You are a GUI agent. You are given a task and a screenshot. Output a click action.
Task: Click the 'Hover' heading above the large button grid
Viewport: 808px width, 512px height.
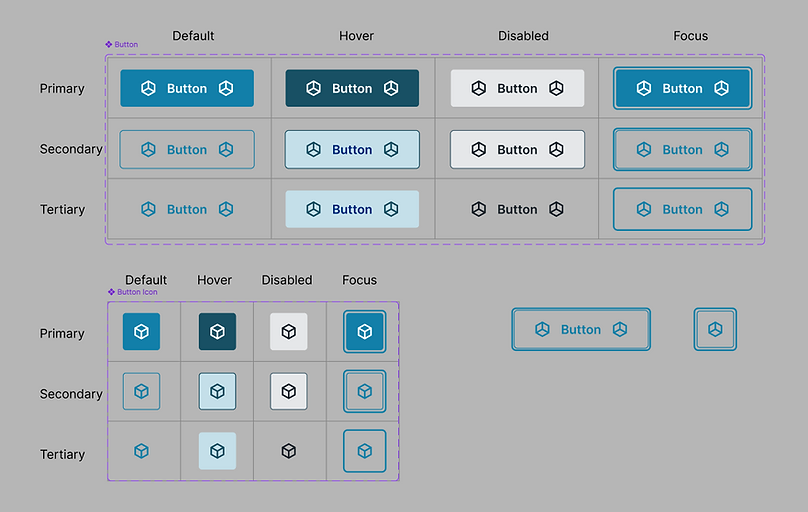point(356,36)
